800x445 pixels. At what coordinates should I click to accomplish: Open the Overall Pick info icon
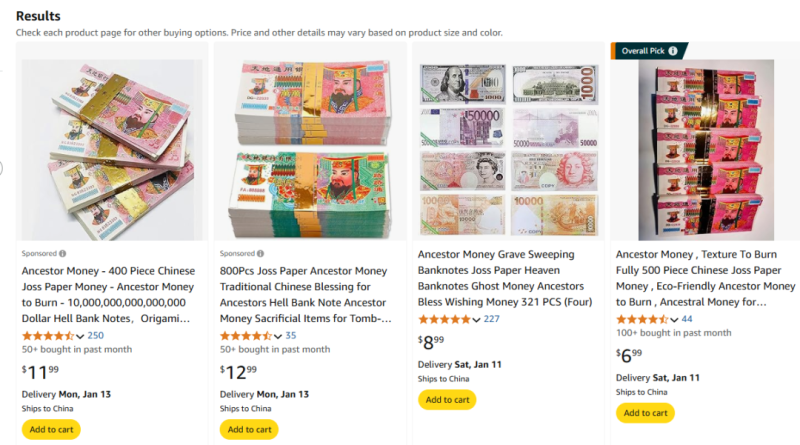(673, 51)
